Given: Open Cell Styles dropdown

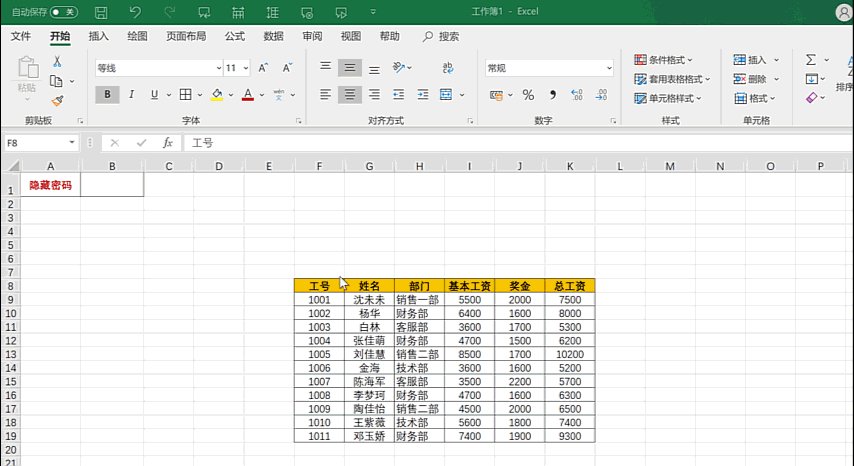Looking at the screenshot, I should (668, 99).
